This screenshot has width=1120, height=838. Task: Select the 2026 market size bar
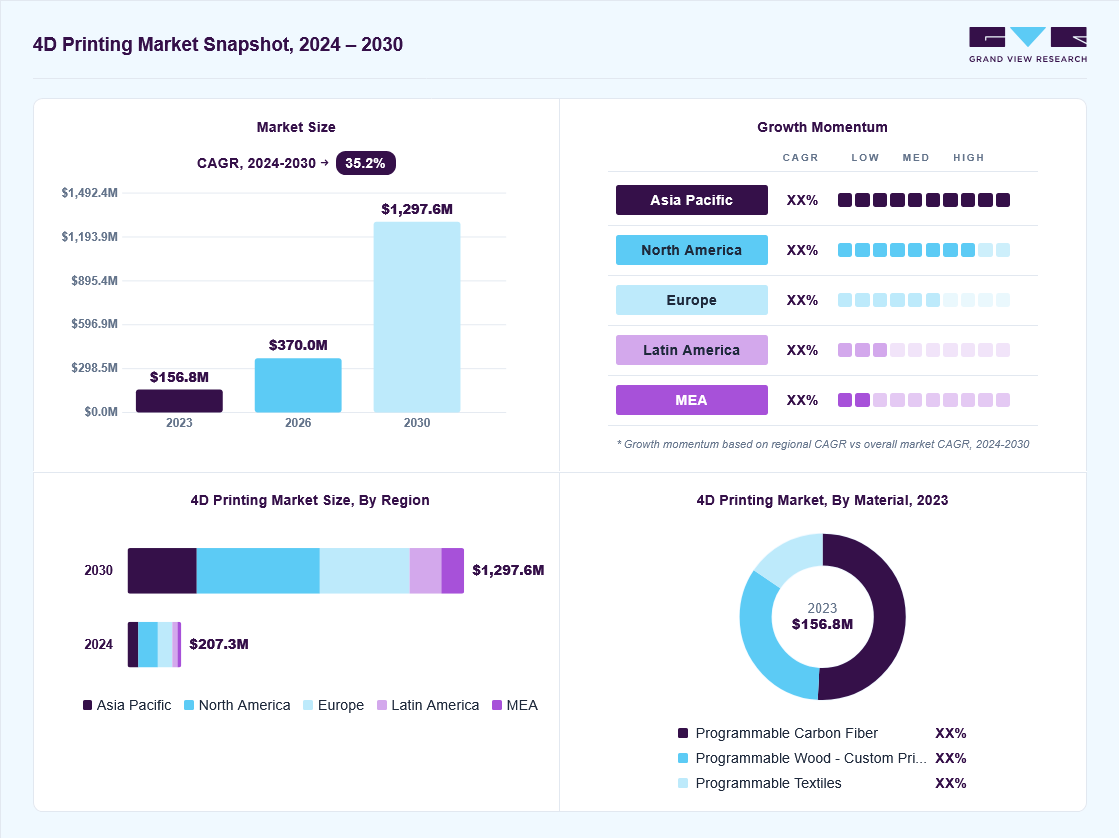(298, 385)
